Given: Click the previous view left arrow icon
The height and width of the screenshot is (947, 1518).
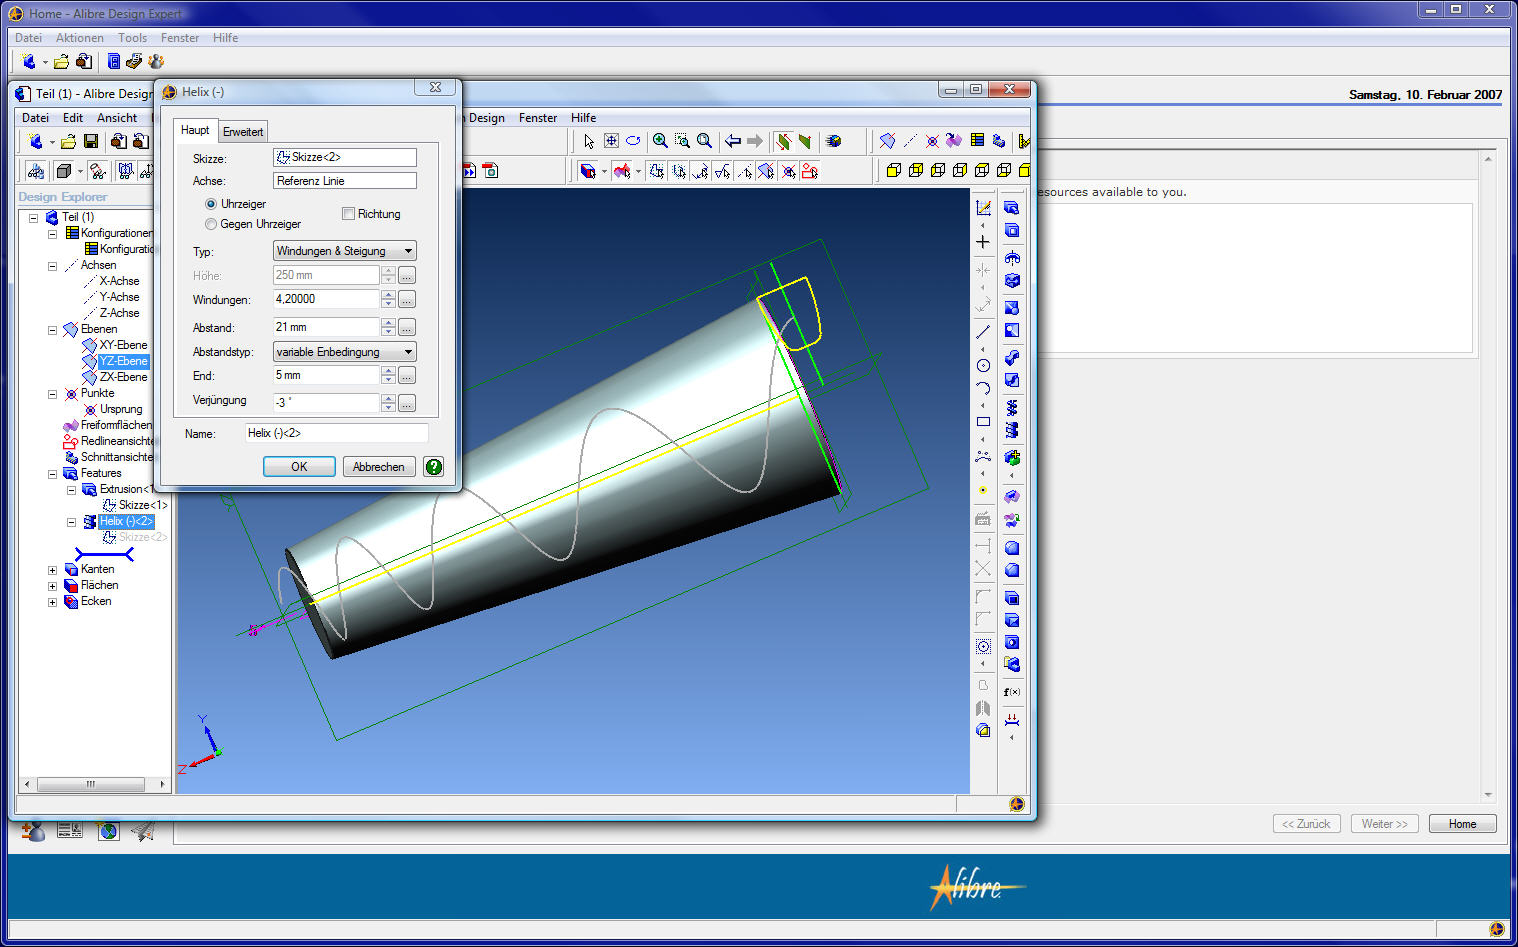Looking at the screenshot, I should click(733, 141).
